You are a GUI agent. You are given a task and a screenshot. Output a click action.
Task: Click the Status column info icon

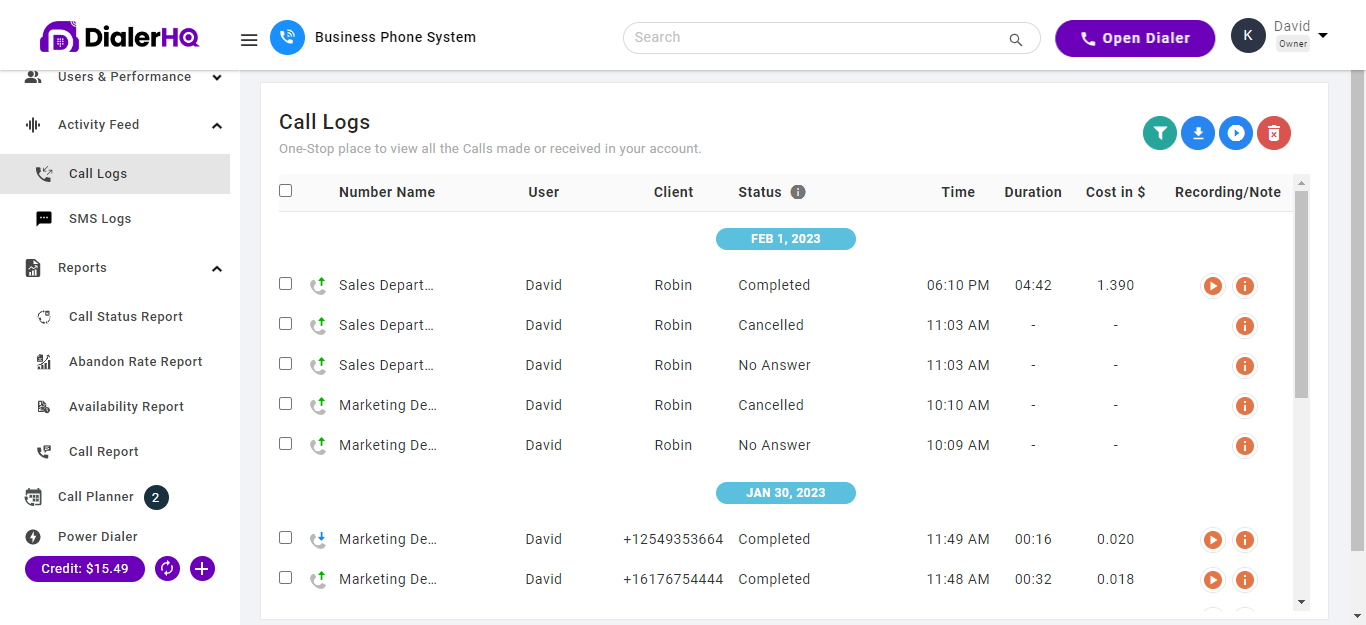point(798,191)
